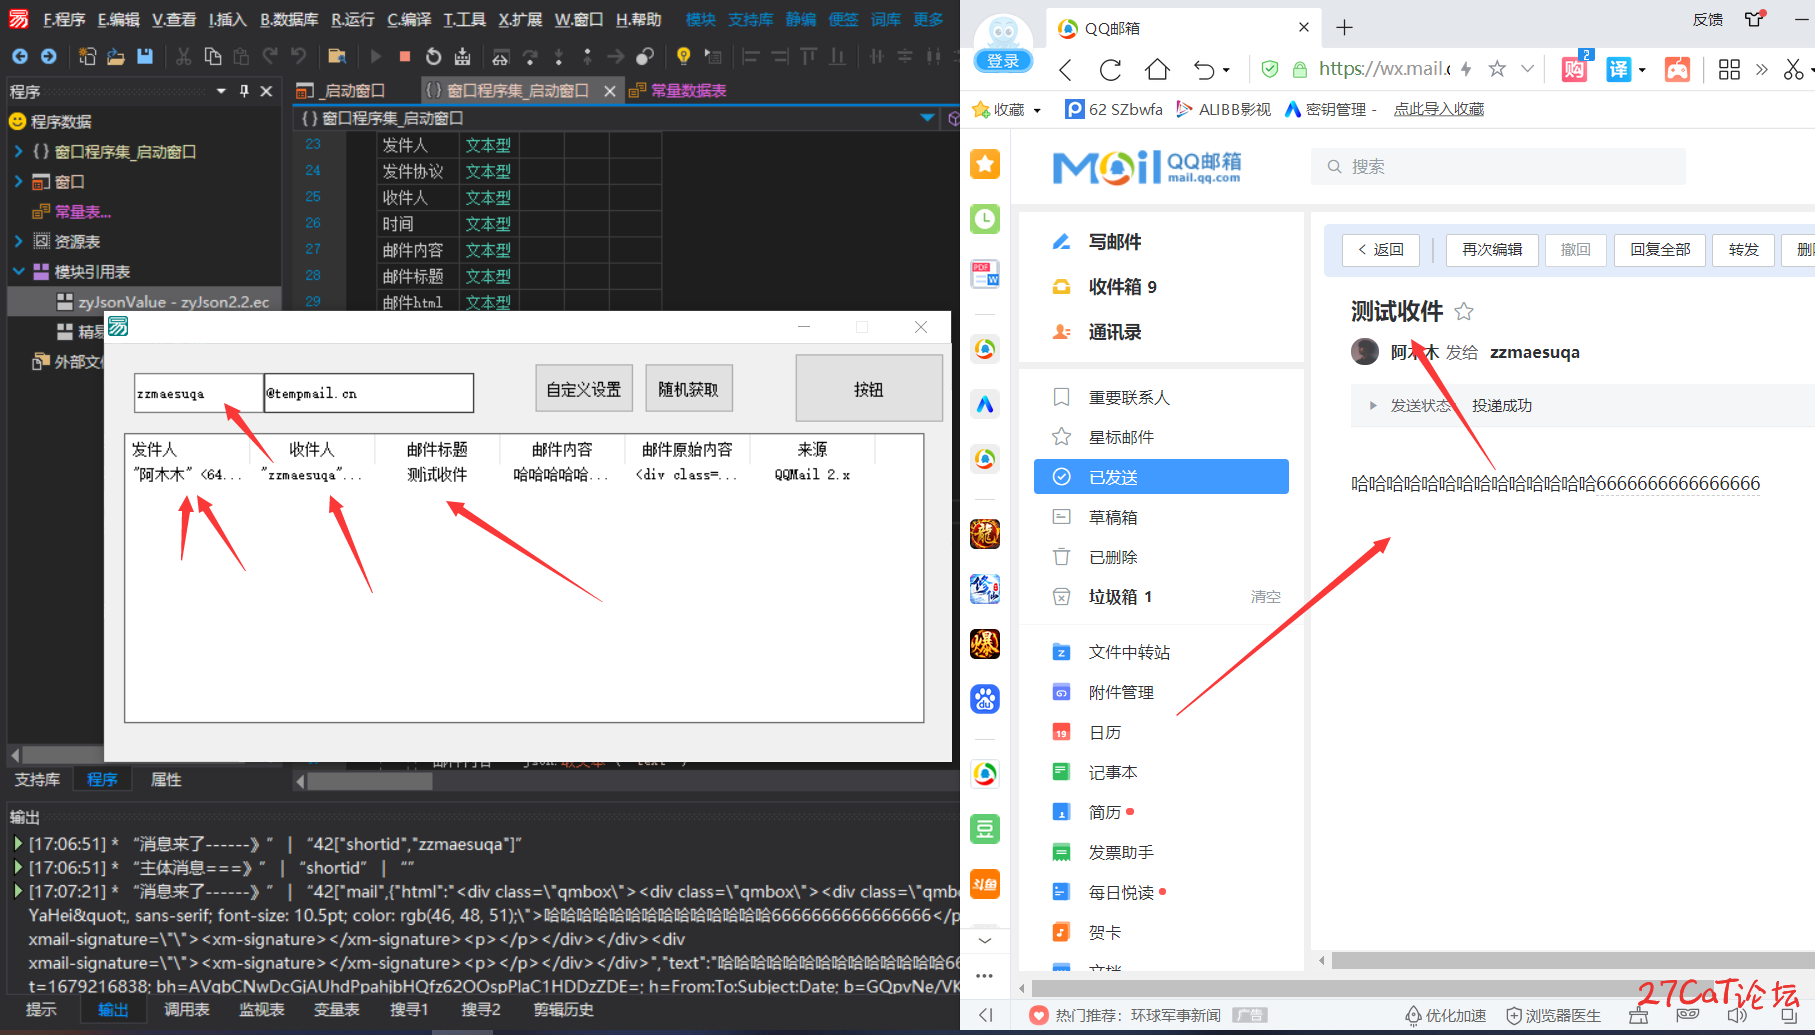Click the run (play) icon in IDE toolbar

(376, 56)
